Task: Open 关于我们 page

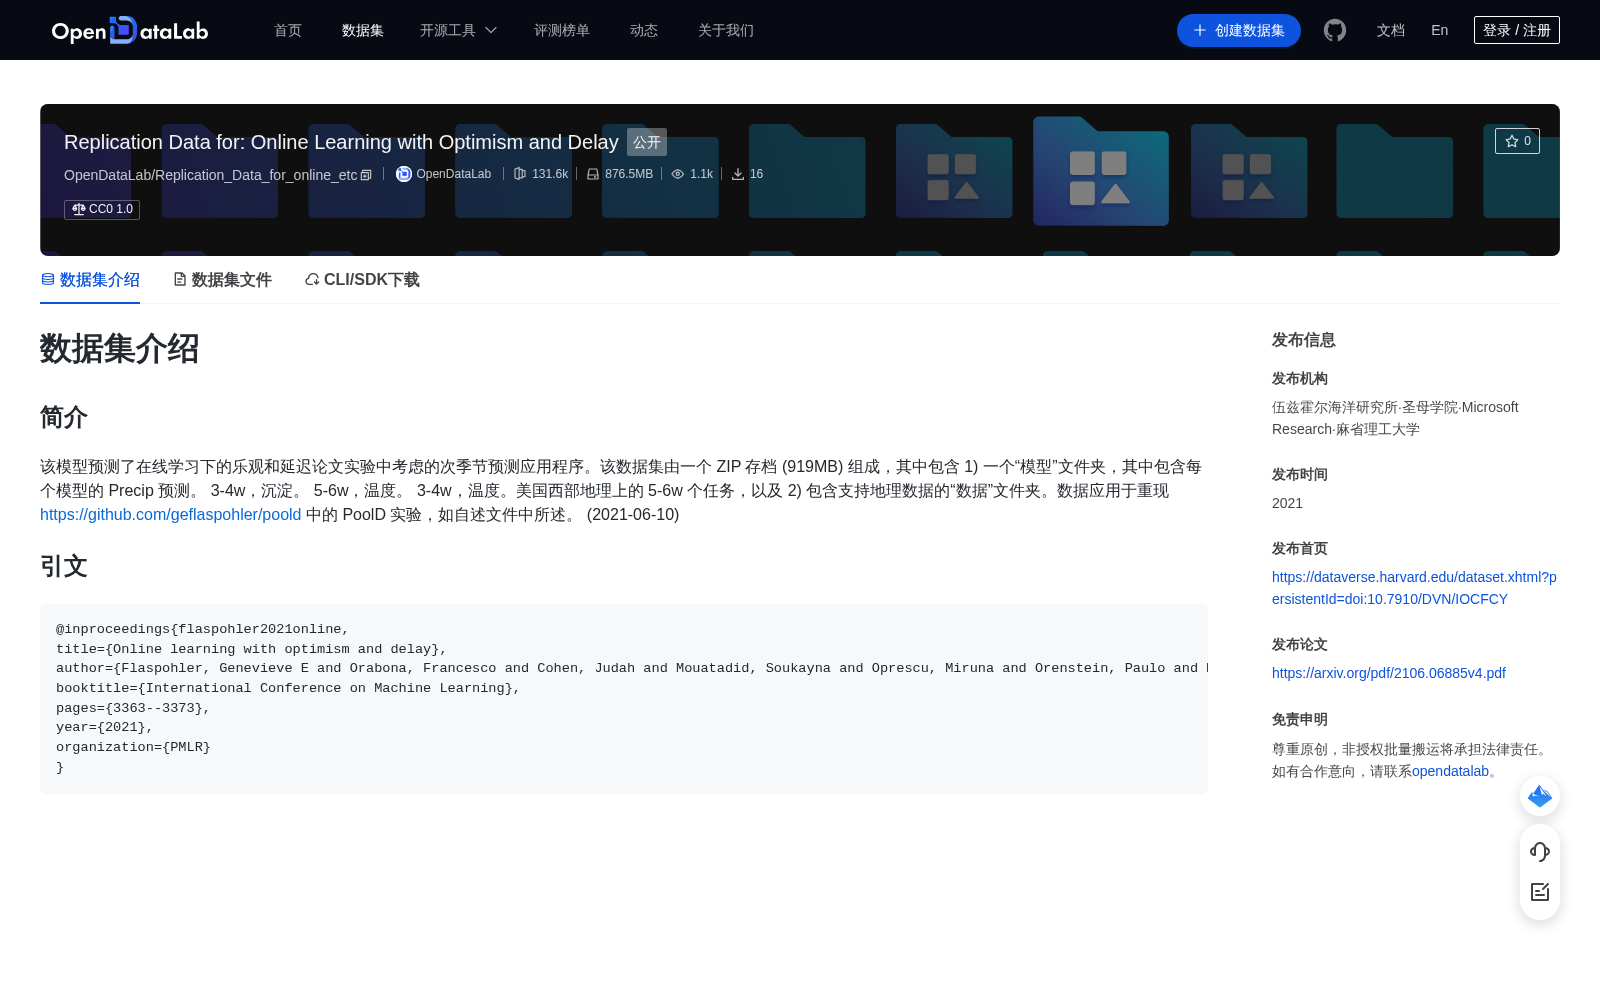Action: tap(726, 31)
